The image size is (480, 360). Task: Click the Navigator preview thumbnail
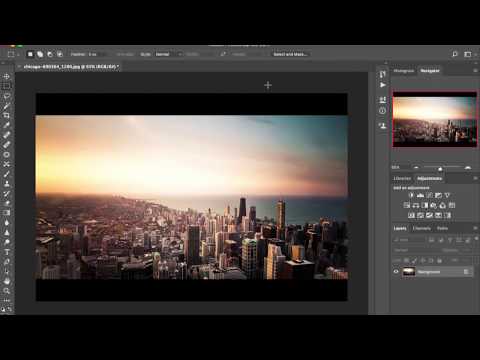pos(435,119)
